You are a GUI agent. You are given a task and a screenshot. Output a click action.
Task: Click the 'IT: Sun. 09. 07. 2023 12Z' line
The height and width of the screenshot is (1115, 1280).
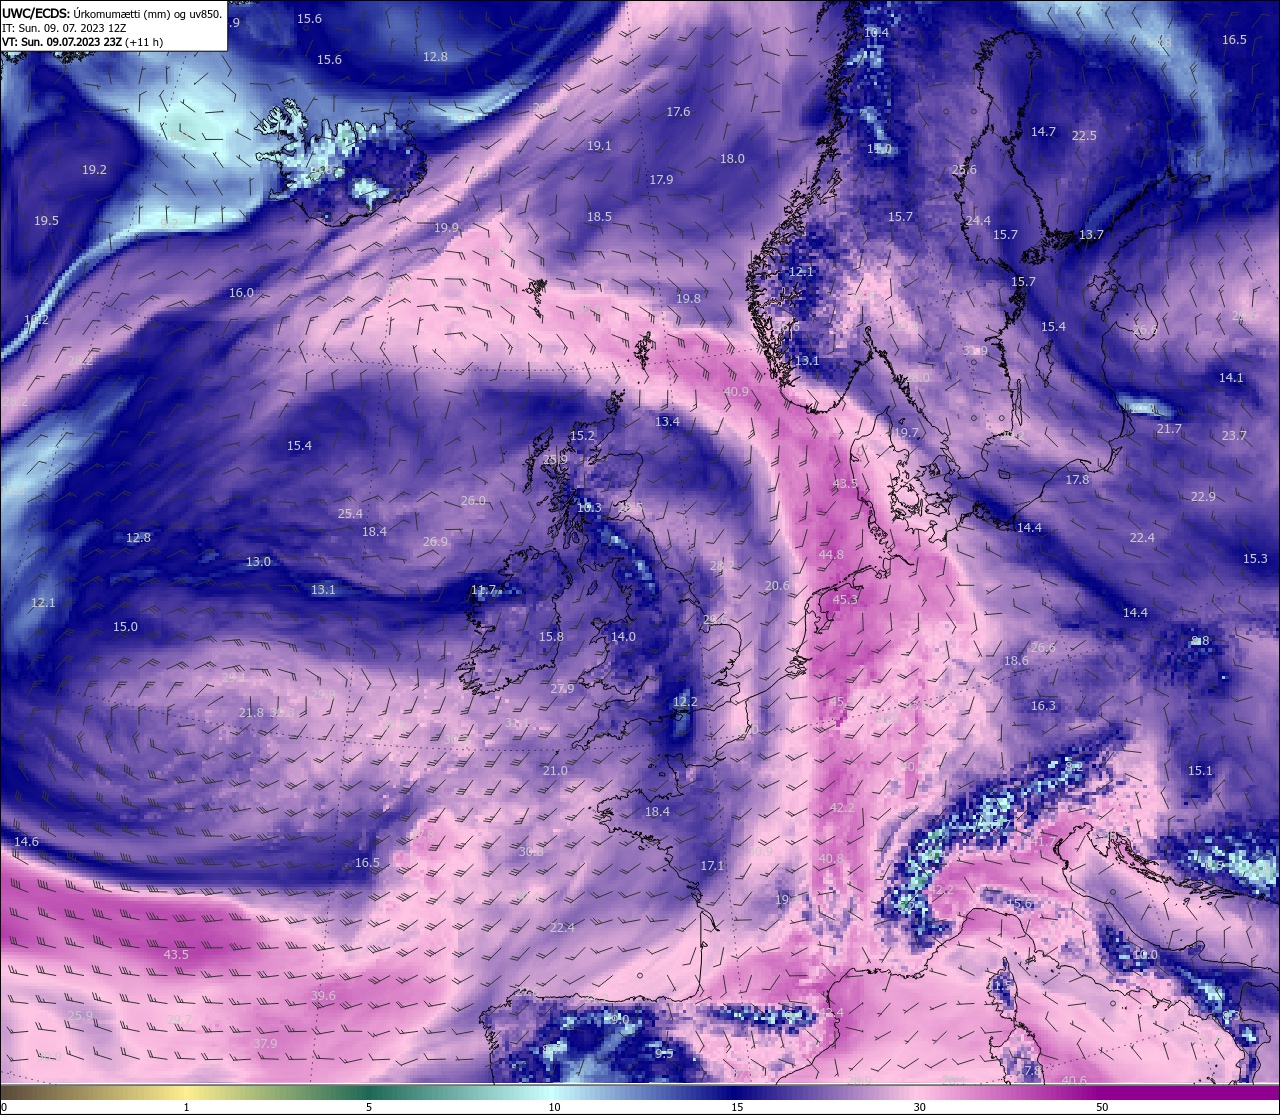click(64, 28)
